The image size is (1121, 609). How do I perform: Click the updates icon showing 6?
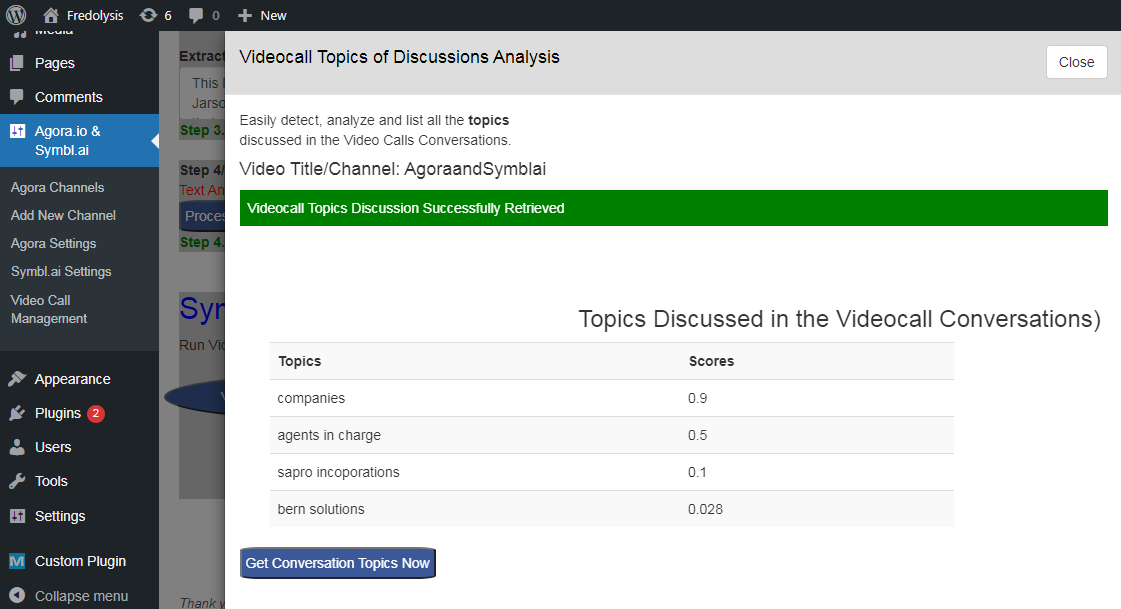pos(148,15)
